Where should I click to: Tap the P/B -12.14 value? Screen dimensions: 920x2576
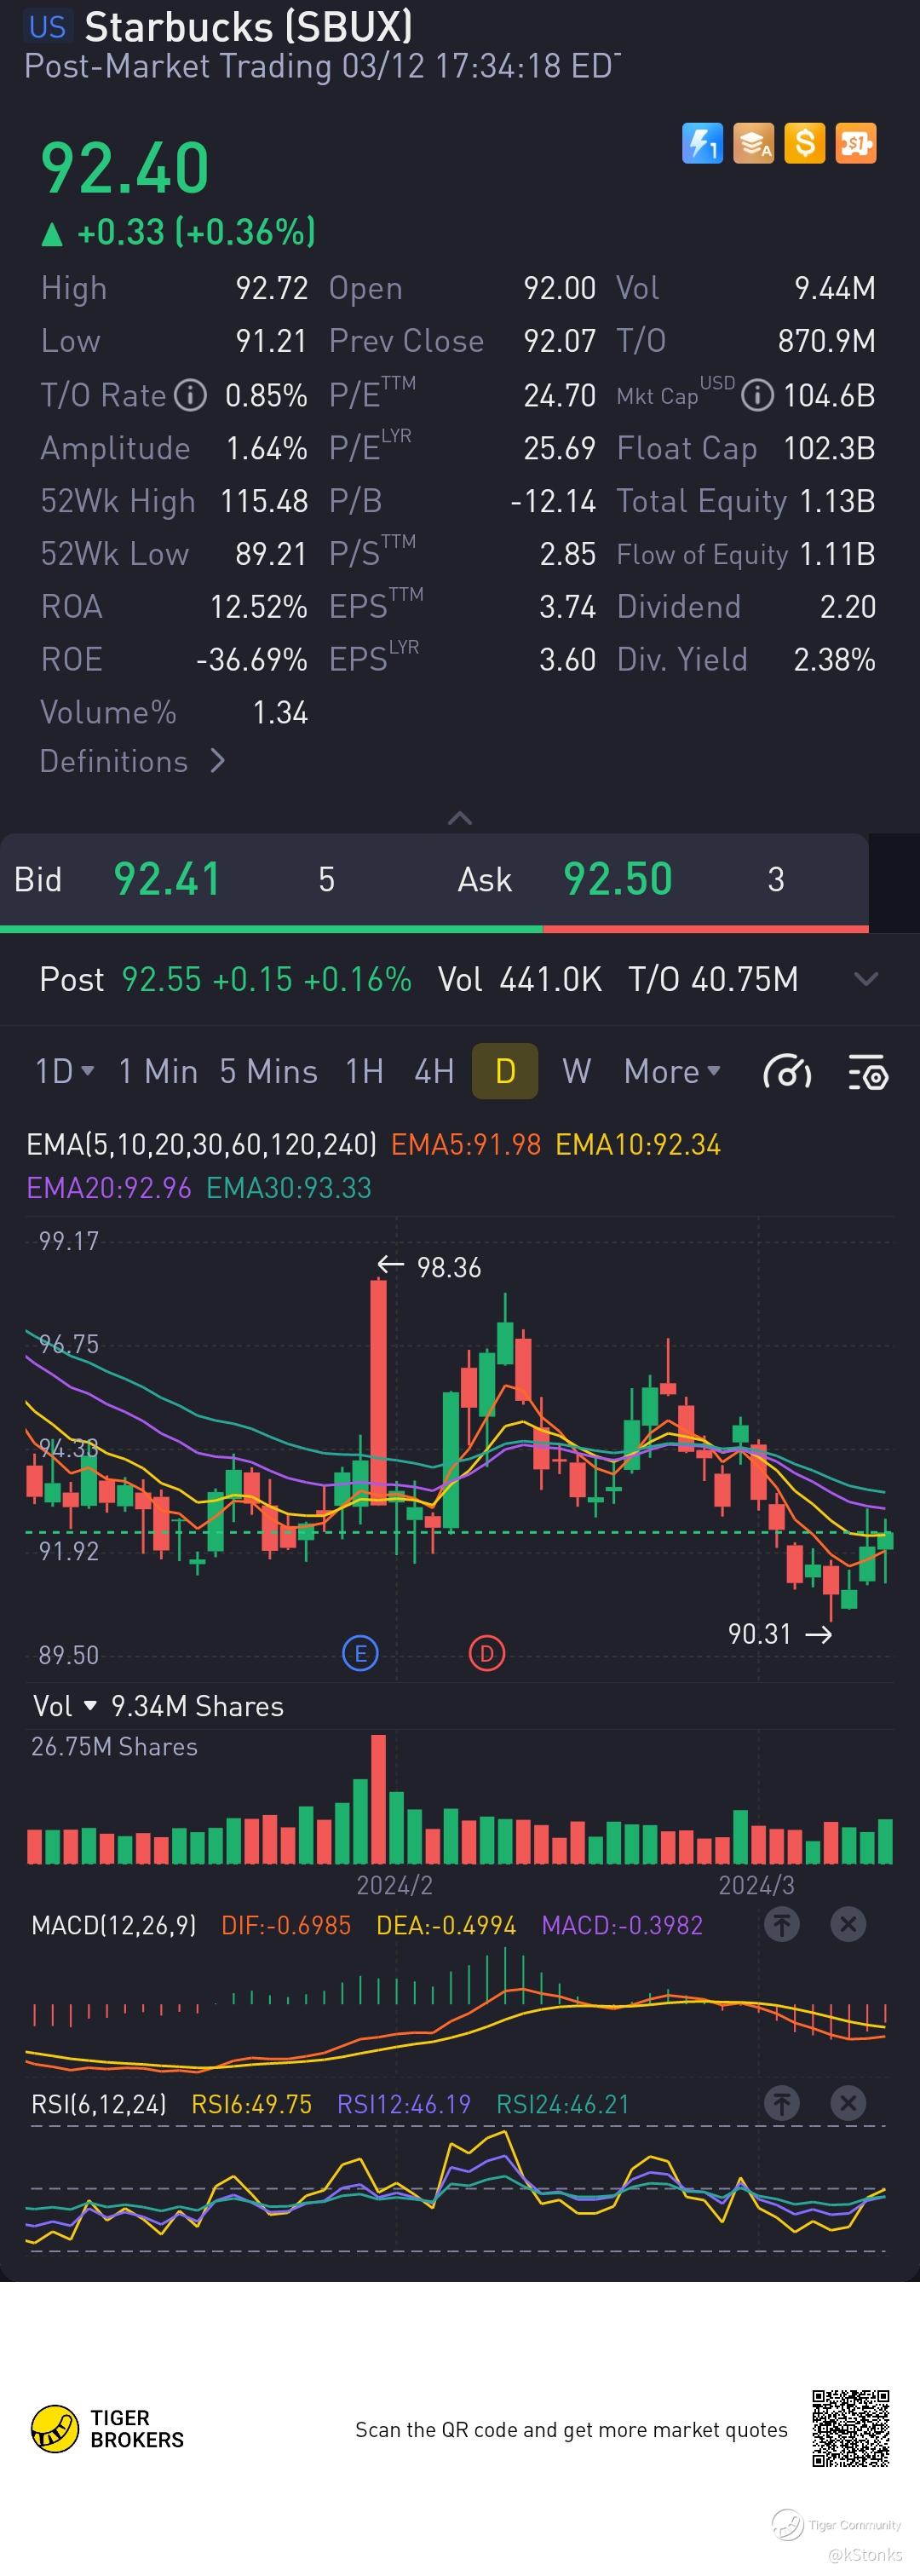tap(553, 501)
